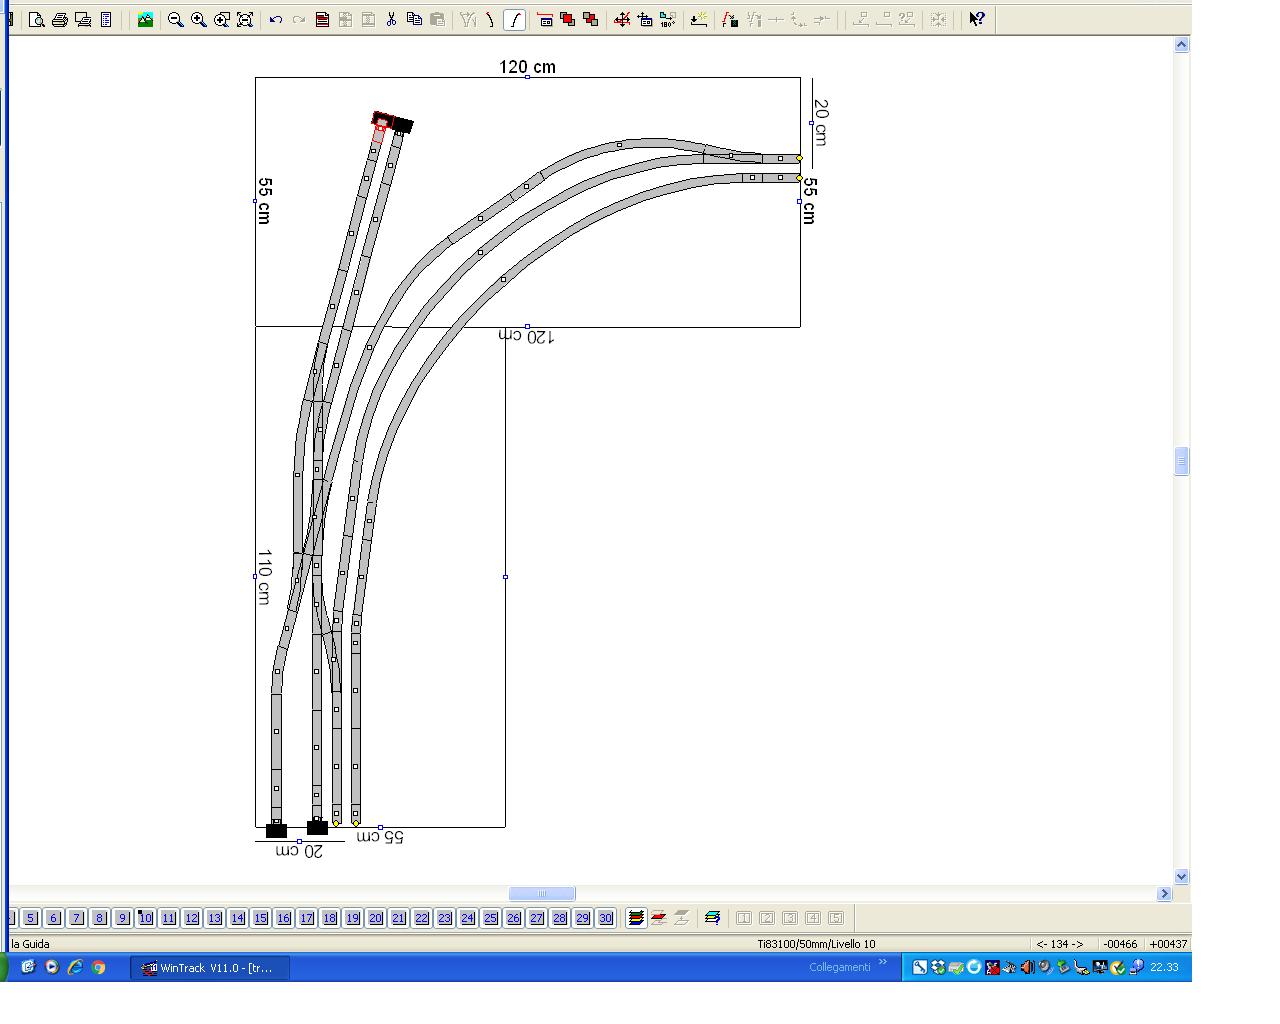1280x1024 pixels.
Task: Click the download arrow with star icon
Action: (x=699, y=19)
